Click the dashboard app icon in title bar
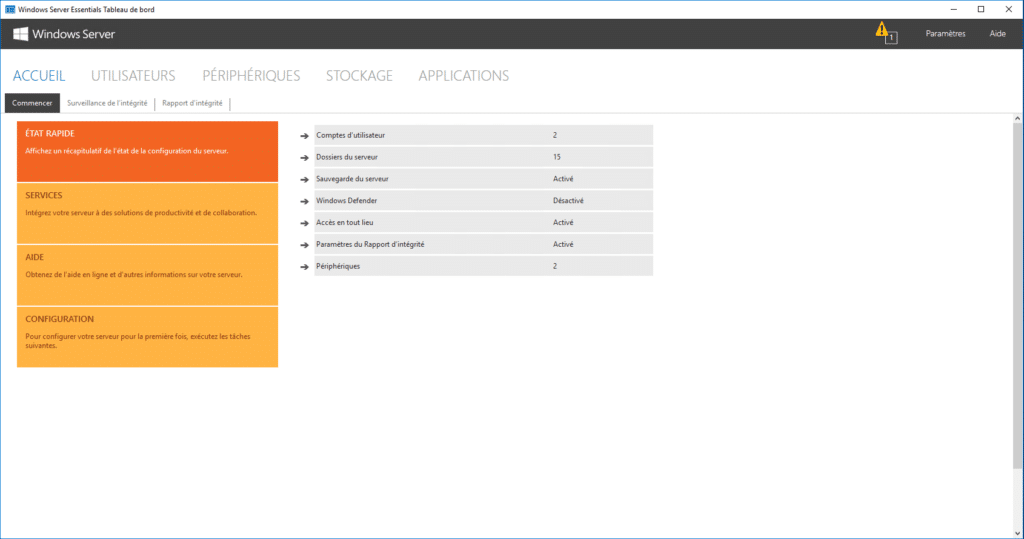 (10, 9)
